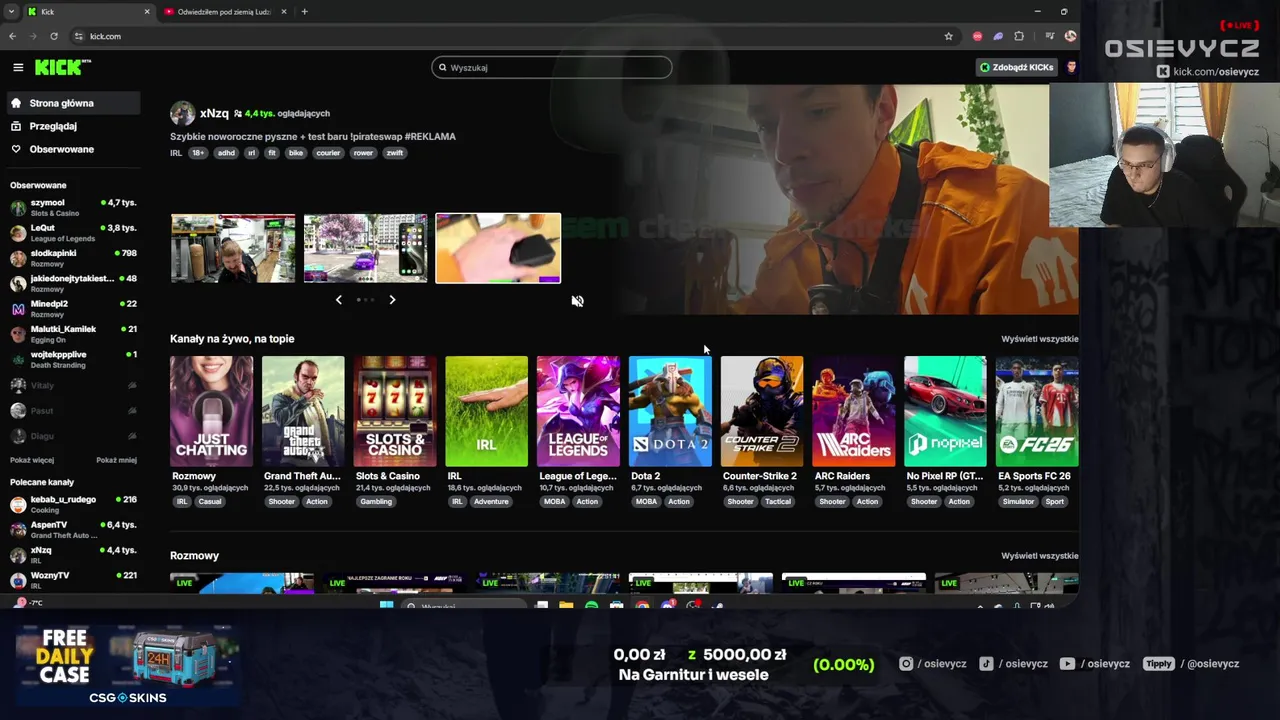Open a new browser tab
Screen dimensions: 1280x720
pos(304,12)
